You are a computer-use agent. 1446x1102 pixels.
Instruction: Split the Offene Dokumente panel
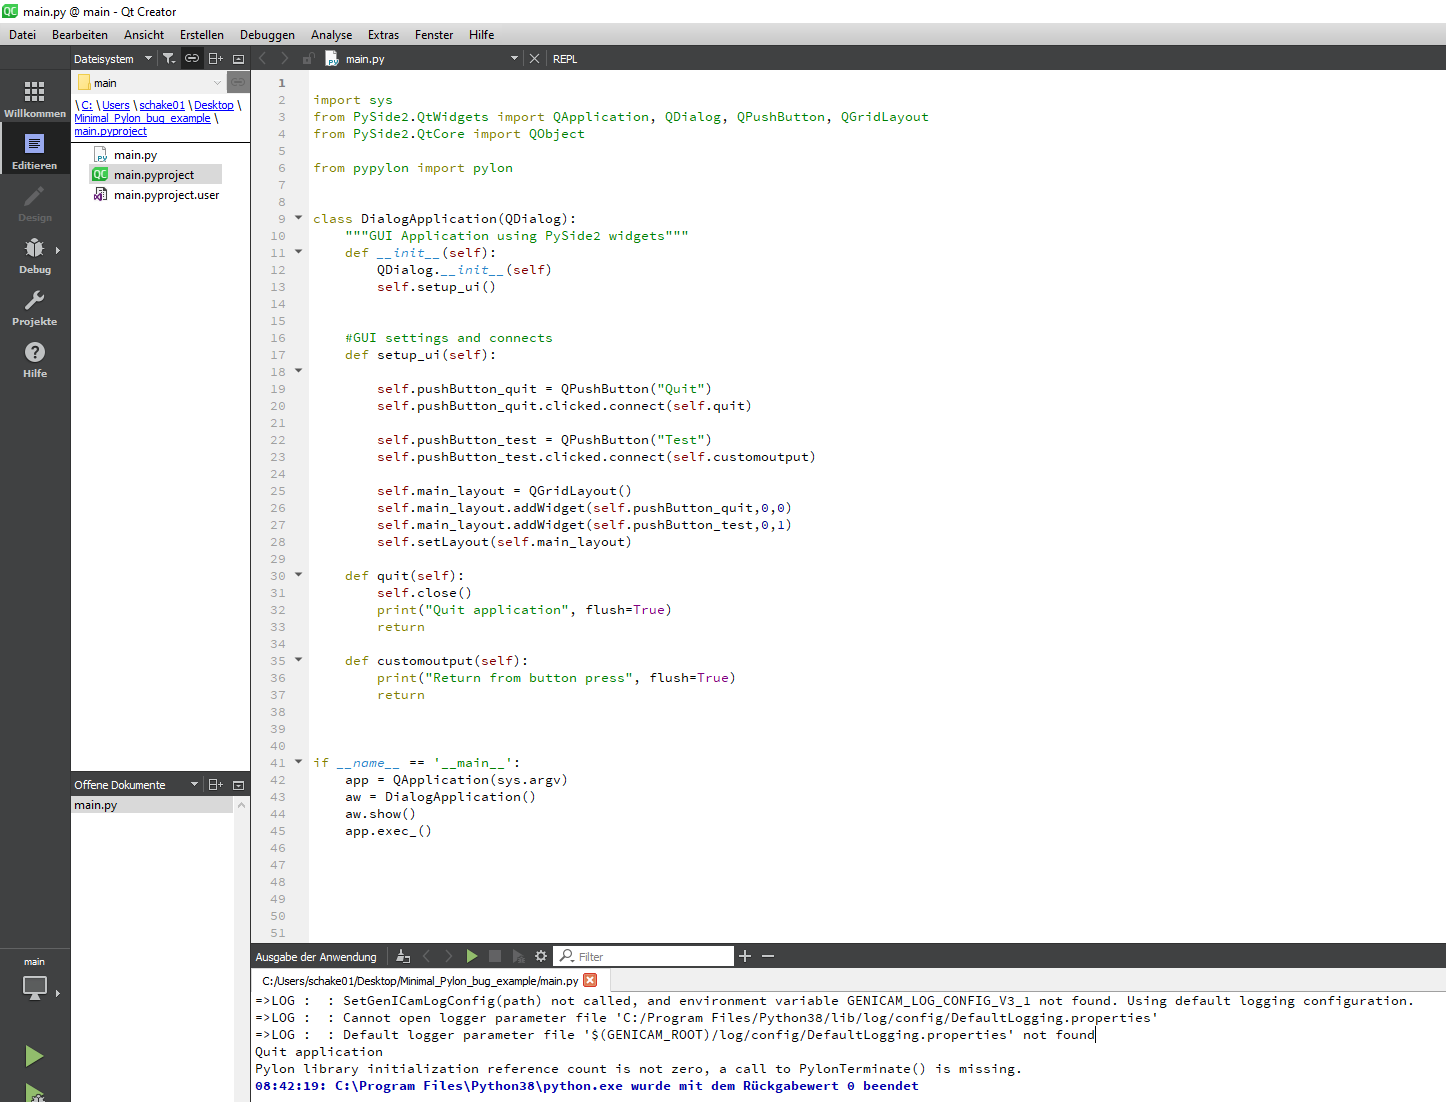(215, 785)
